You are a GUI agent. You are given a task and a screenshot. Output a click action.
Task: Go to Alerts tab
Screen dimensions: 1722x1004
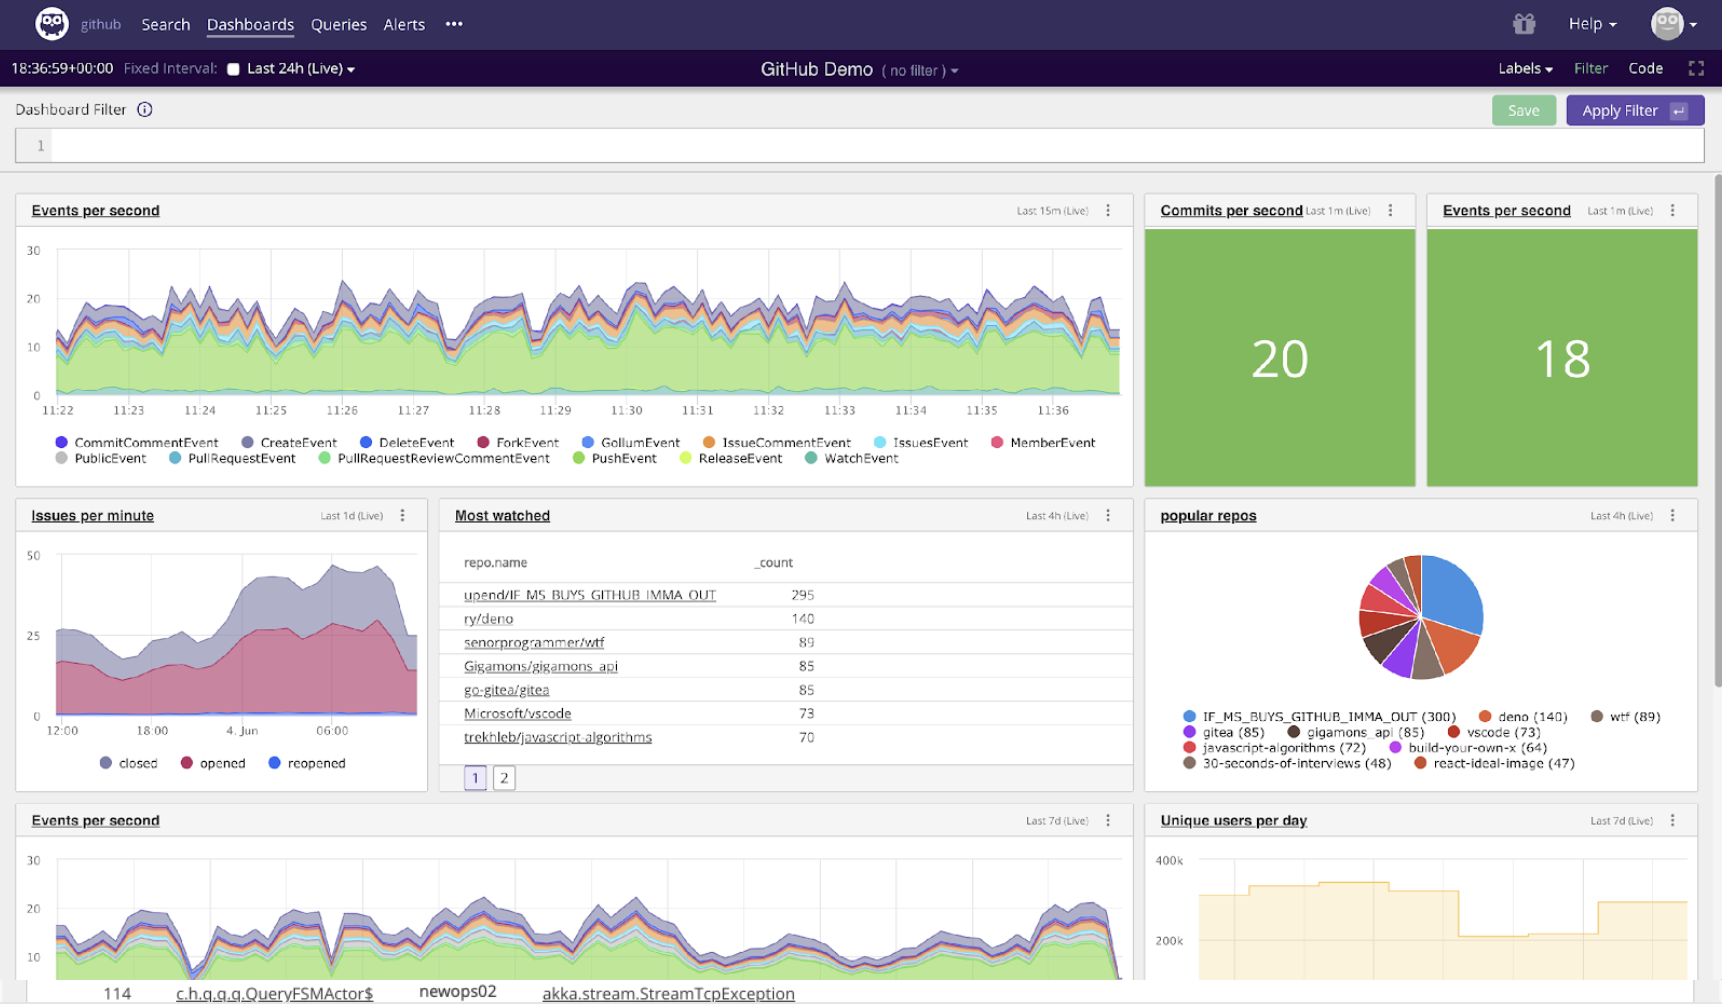pos(404,24)
